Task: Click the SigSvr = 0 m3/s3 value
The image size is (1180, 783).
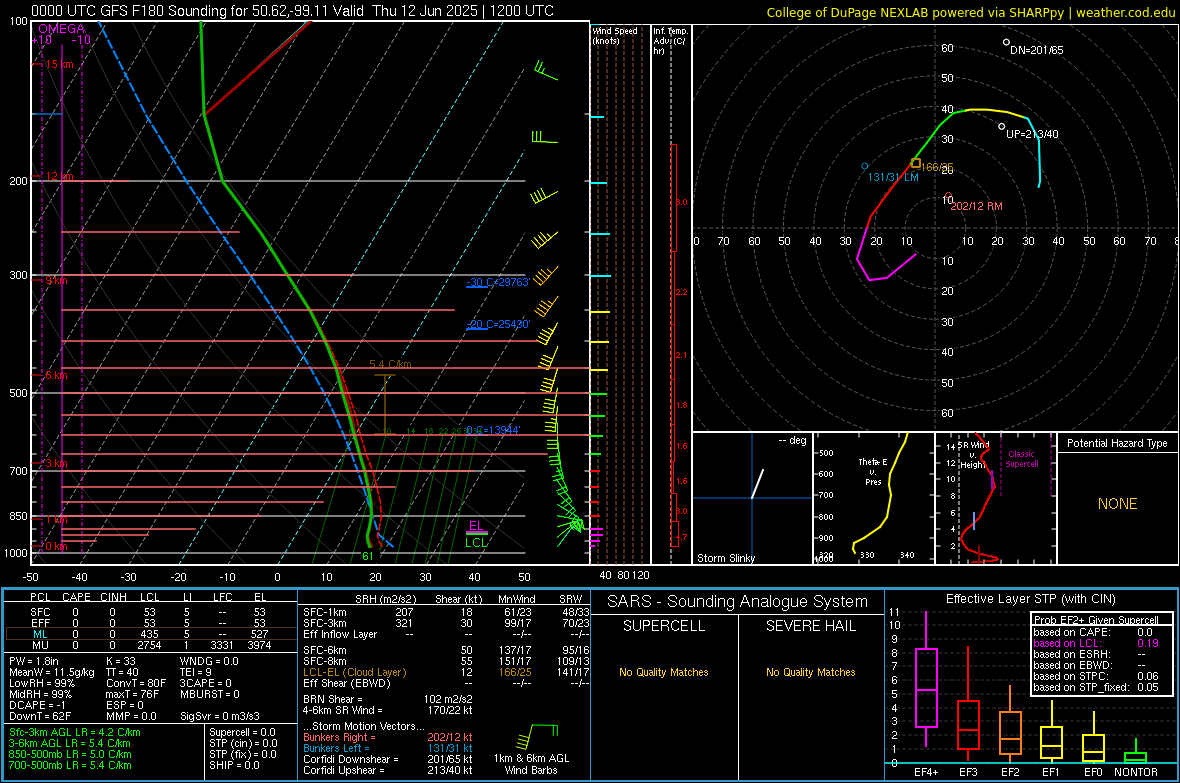Action: [x=220, y=716]
